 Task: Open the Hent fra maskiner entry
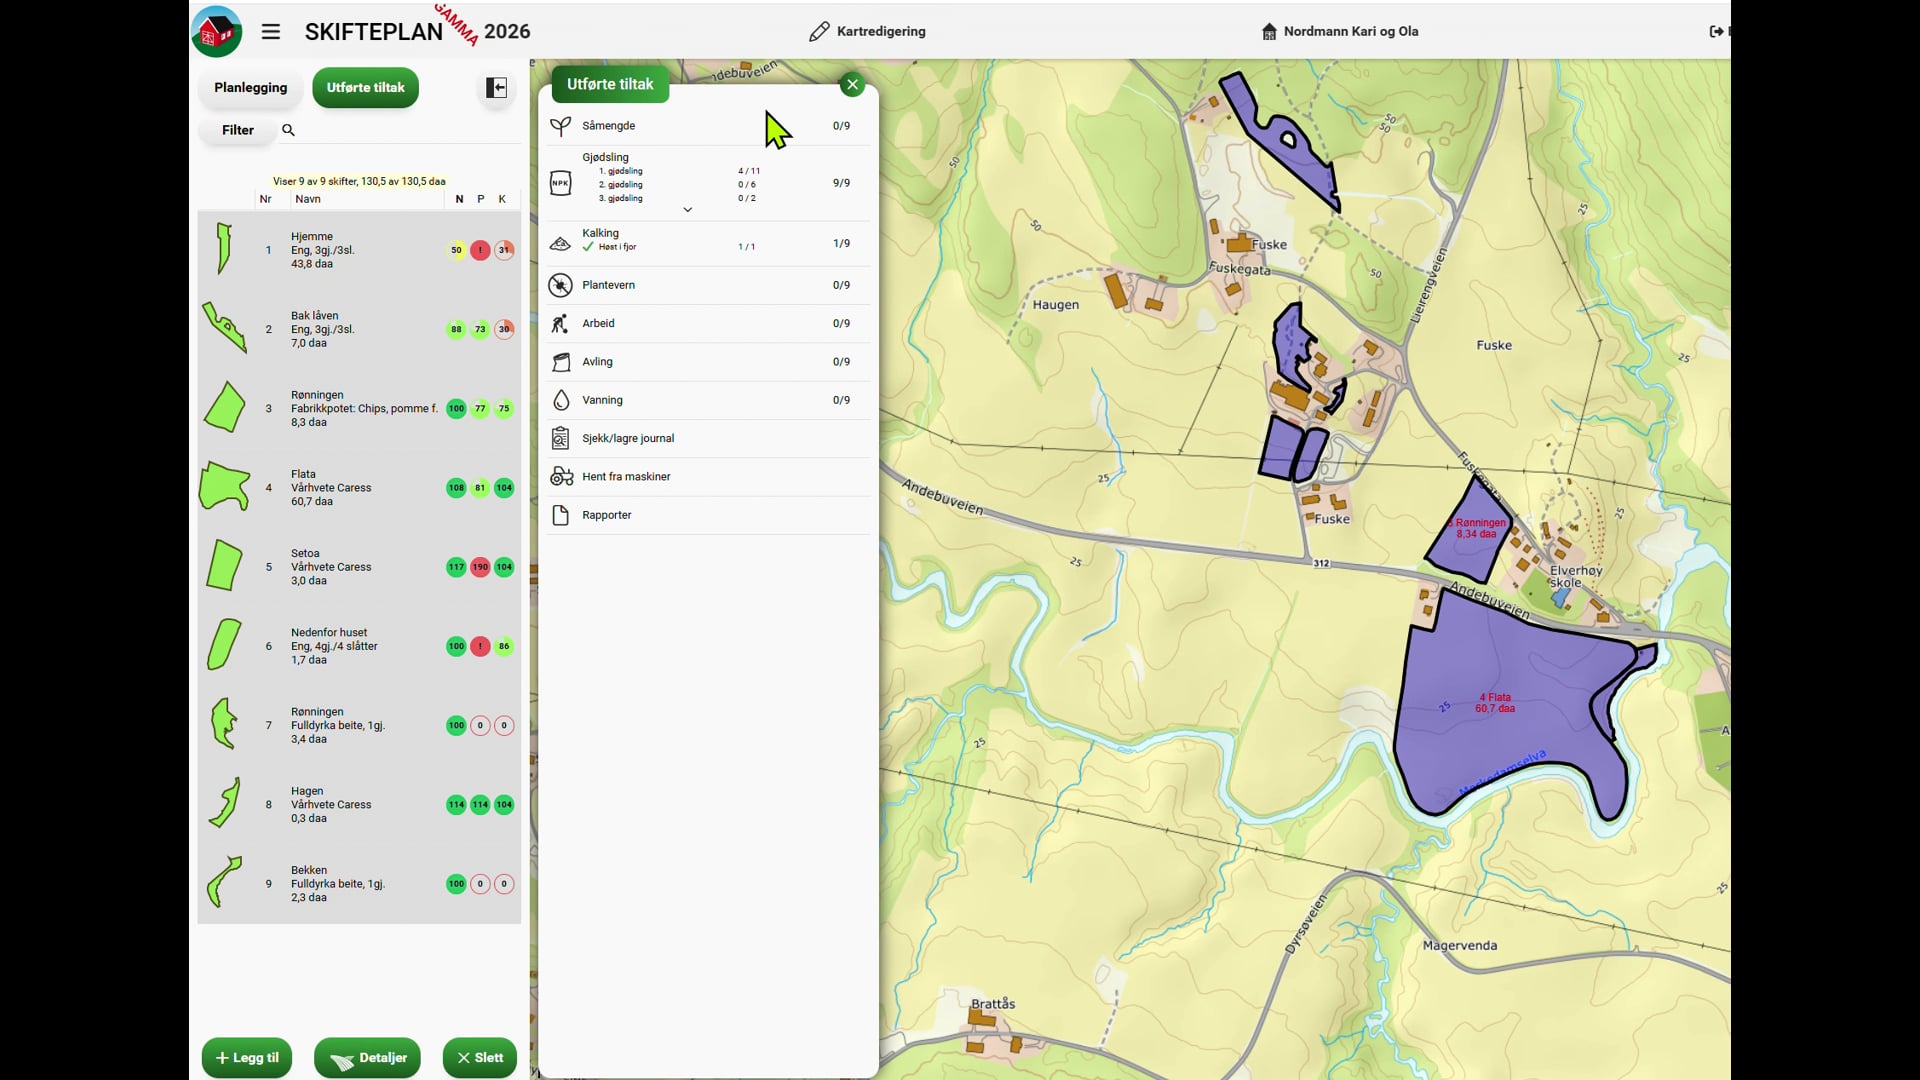(x=707, y=477)
